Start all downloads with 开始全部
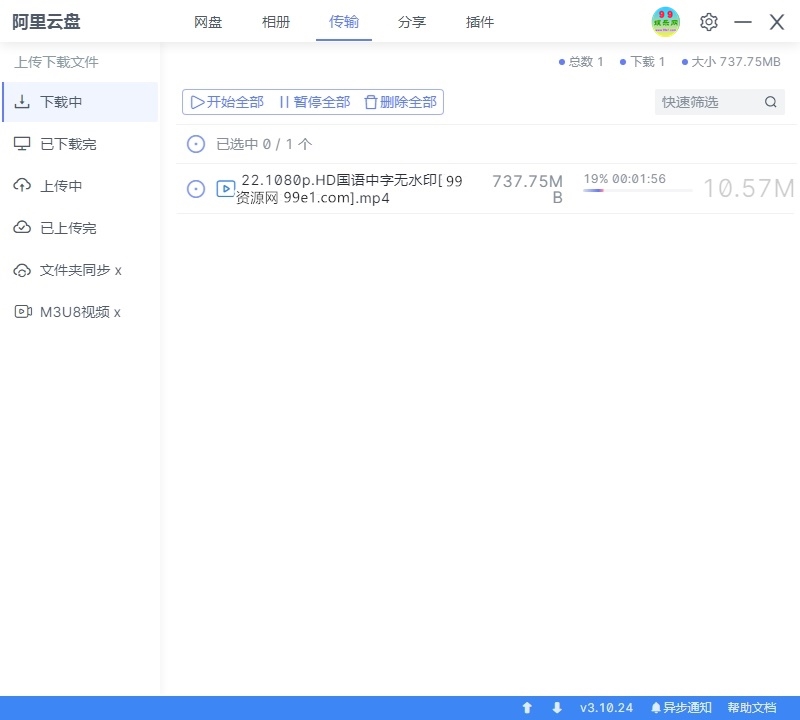Image resolution: width=800 pixels, height=720 pixels. pyautogui.click(x=227, y=102)
